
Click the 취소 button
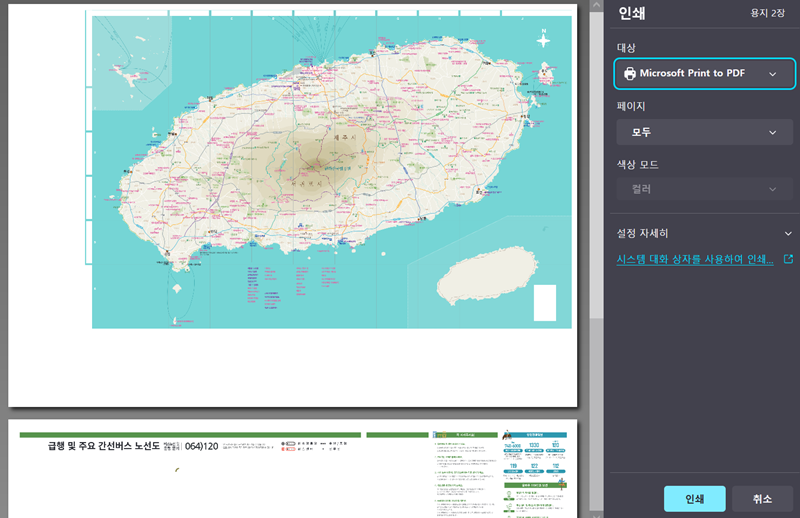tap(762, 499)
